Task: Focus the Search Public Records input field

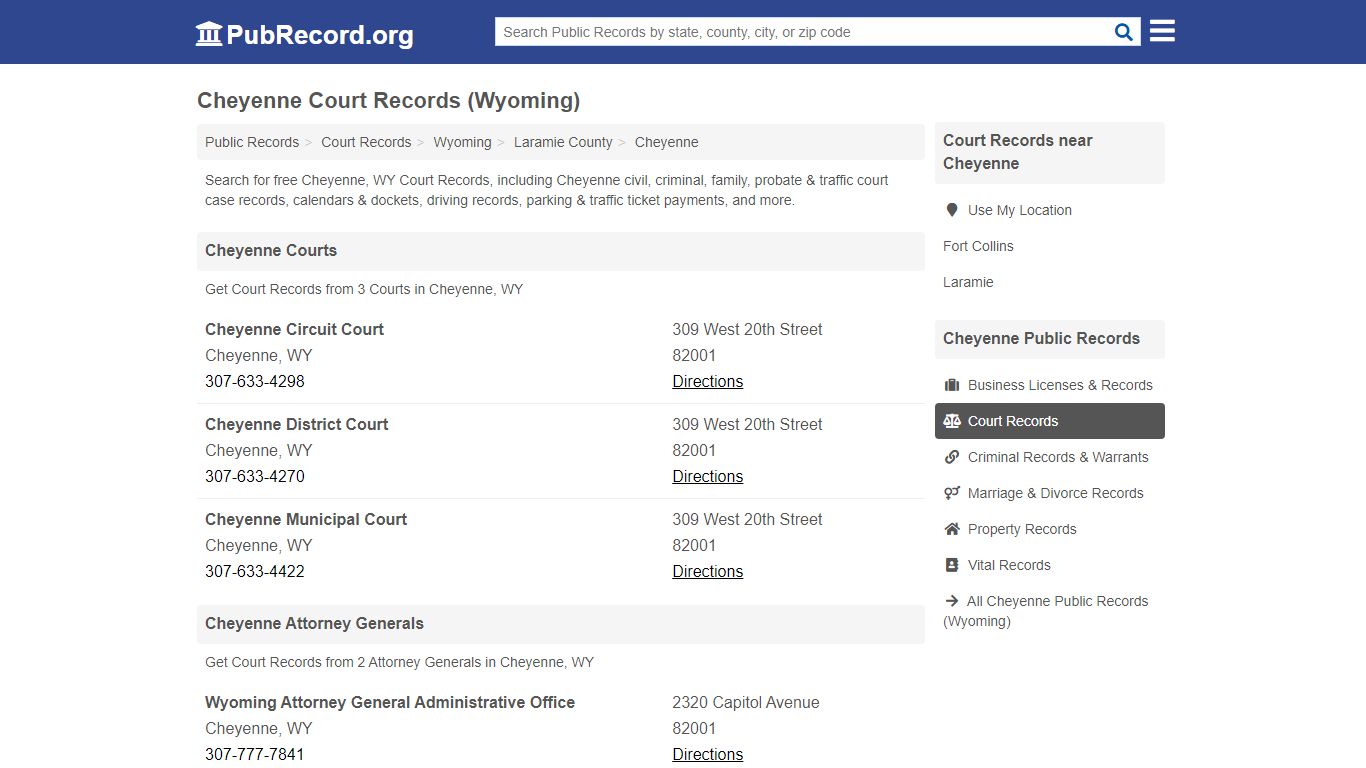Action: tap(805, 32)
